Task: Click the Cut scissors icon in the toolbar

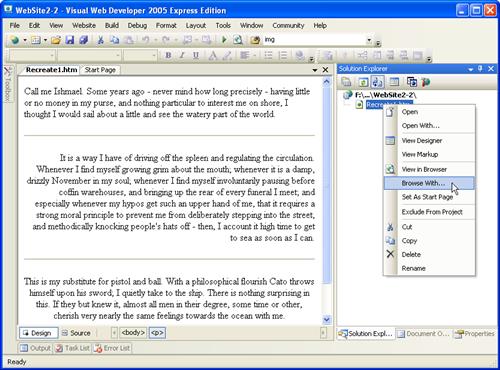Action: tap(100, 40)
